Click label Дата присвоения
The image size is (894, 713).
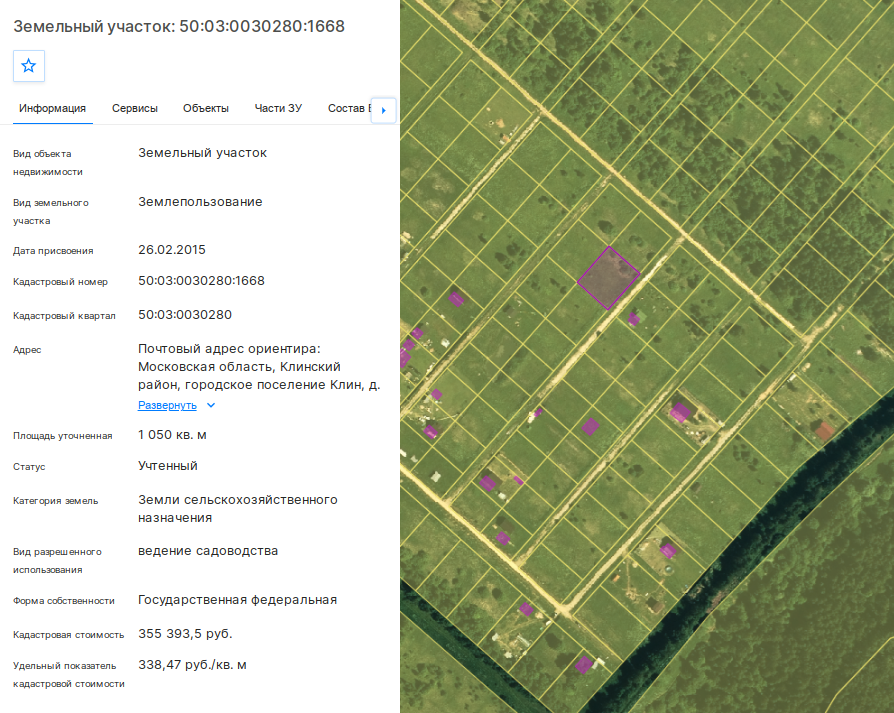point(53,251)
